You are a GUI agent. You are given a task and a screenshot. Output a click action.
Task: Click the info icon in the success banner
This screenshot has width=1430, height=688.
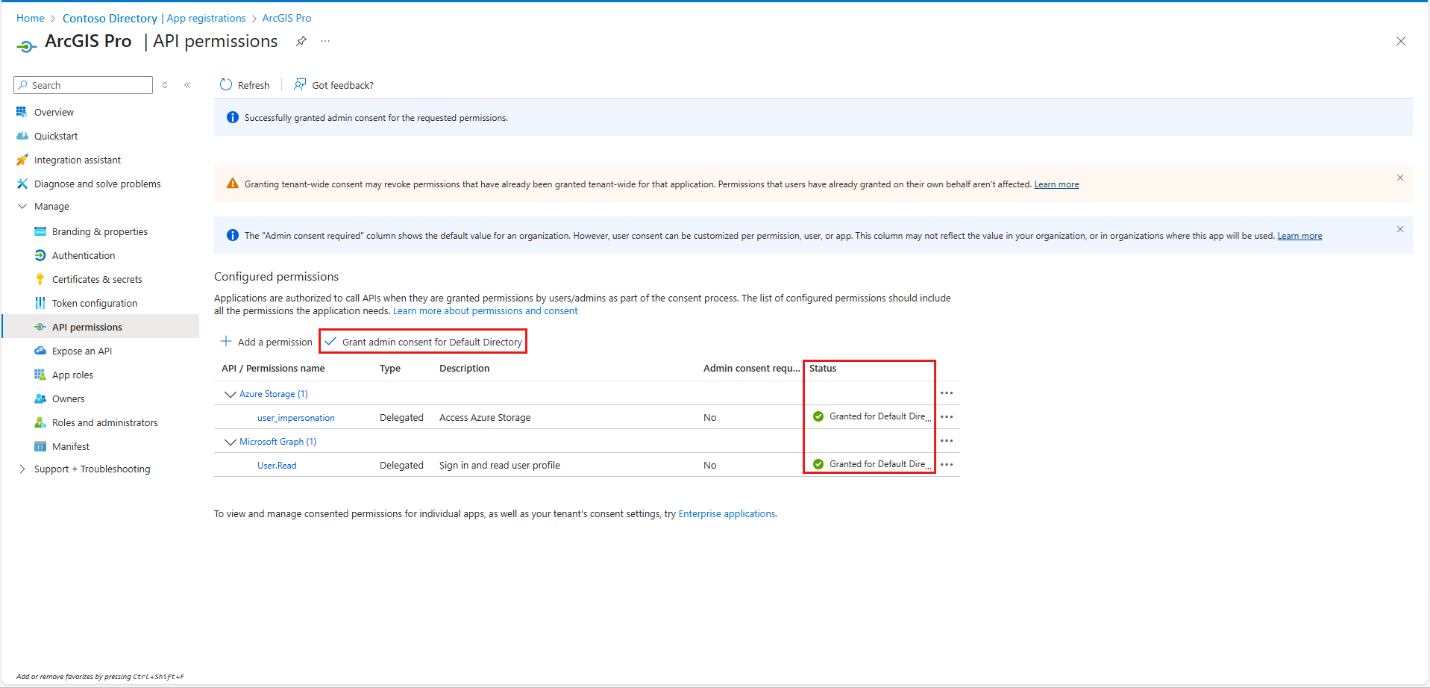click(233, 118)
